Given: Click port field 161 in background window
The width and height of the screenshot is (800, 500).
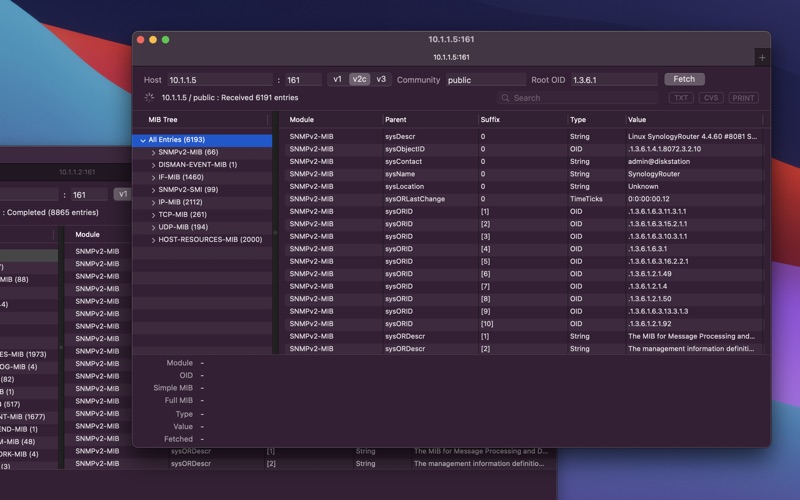Looking at the screenshot, I should point(89,195).
